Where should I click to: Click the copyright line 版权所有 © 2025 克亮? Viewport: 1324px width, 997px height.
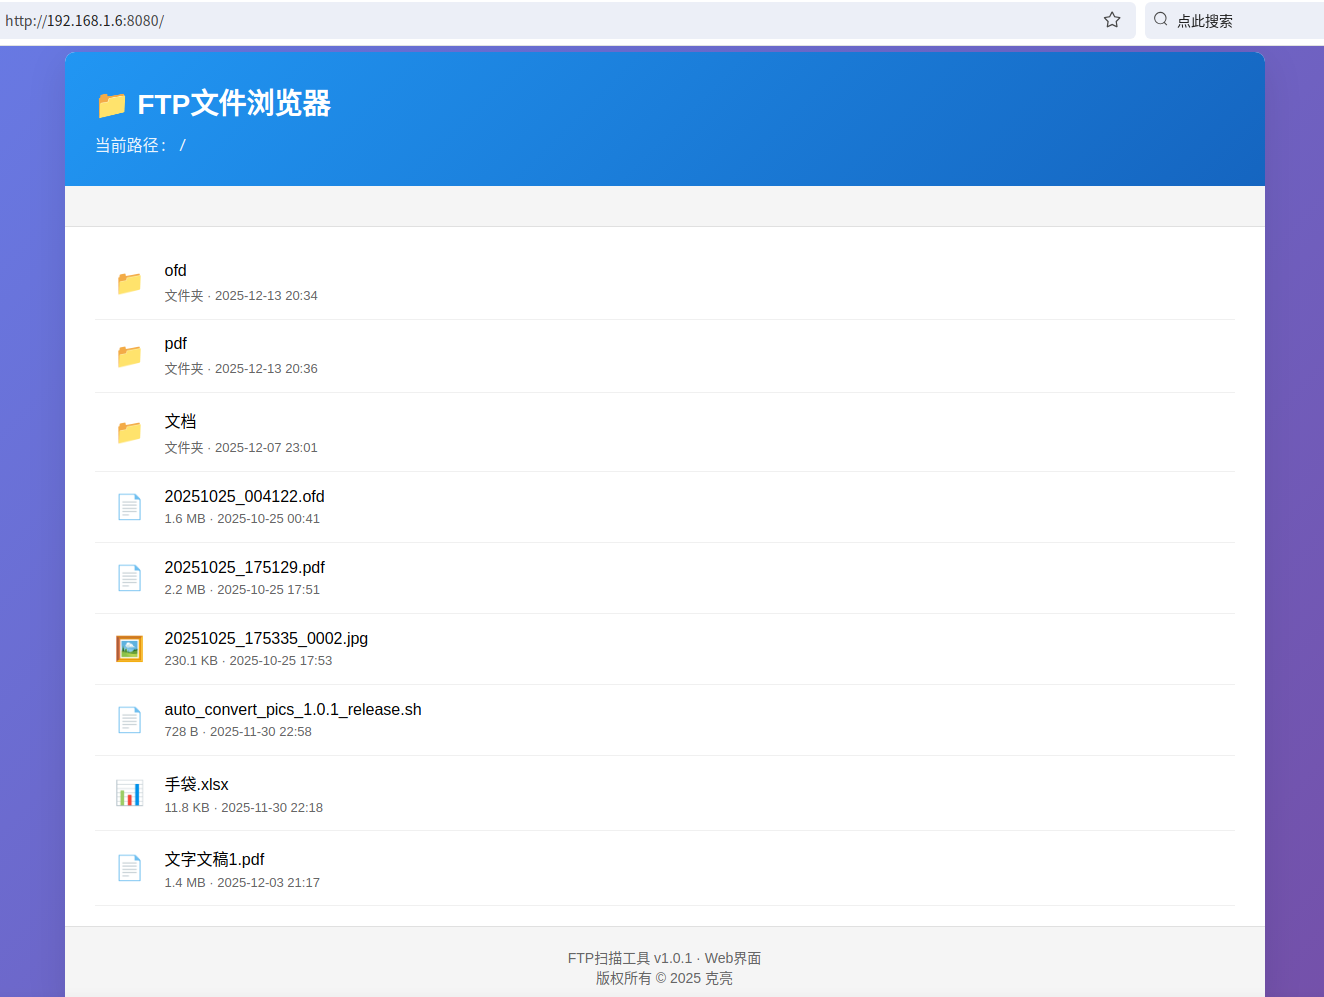665,978
